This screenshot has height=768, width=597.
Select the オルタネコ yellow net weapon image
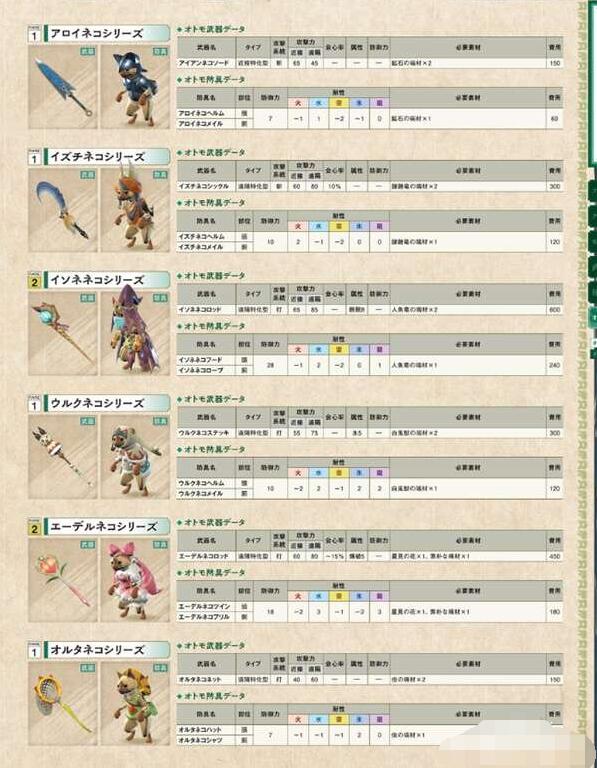point(63,704)
